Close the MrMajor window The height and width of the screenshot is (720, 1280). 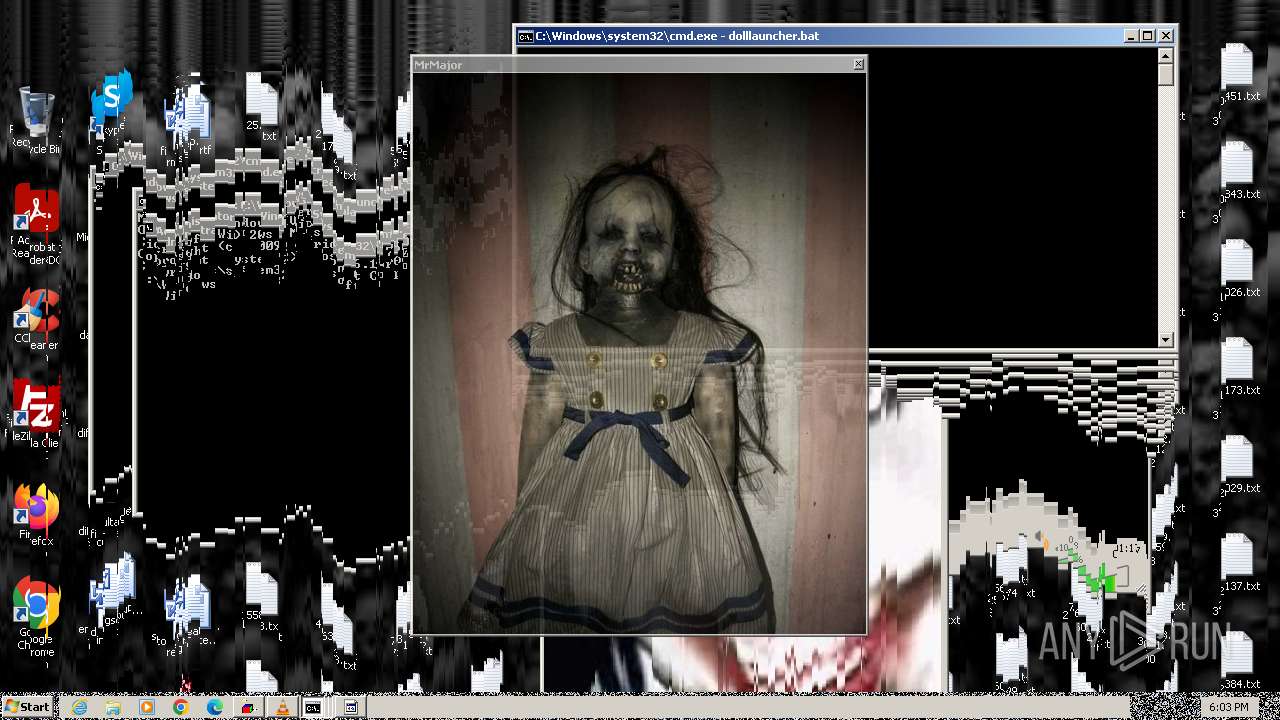click(x=858, y=64)
